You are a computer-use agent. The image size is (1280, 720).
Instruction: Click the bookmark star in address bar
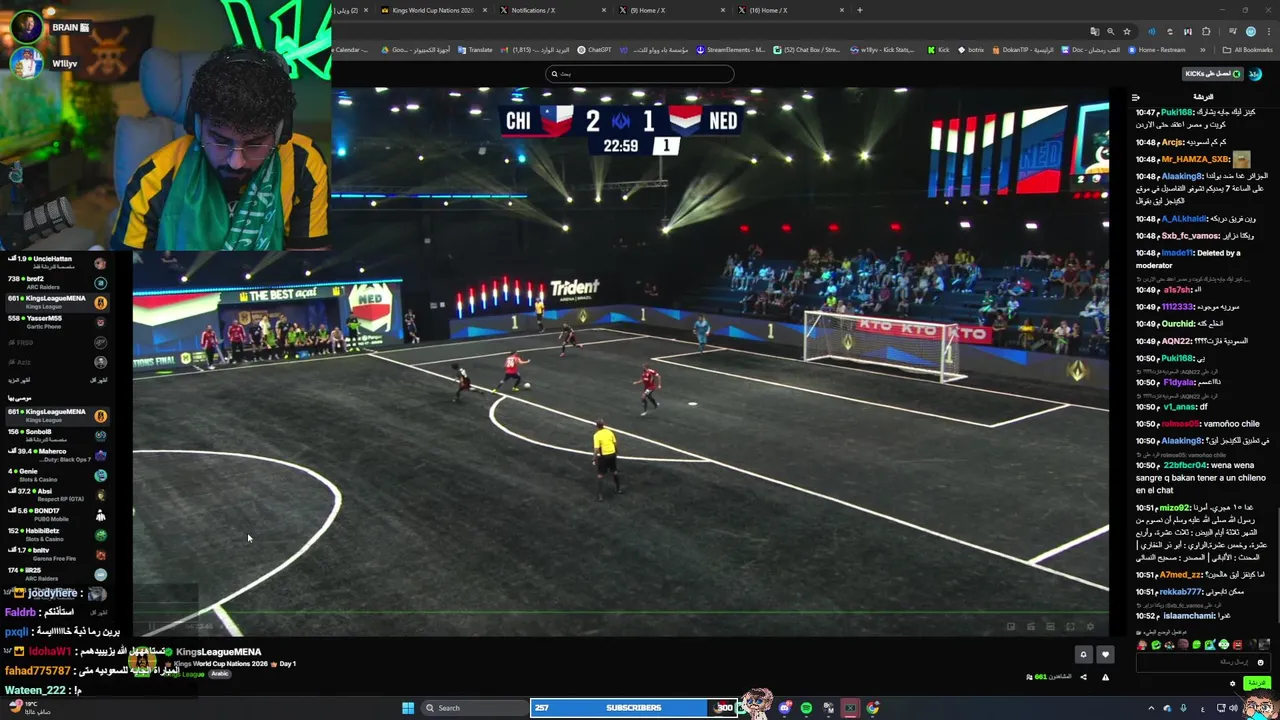(x=1127, y=31)
